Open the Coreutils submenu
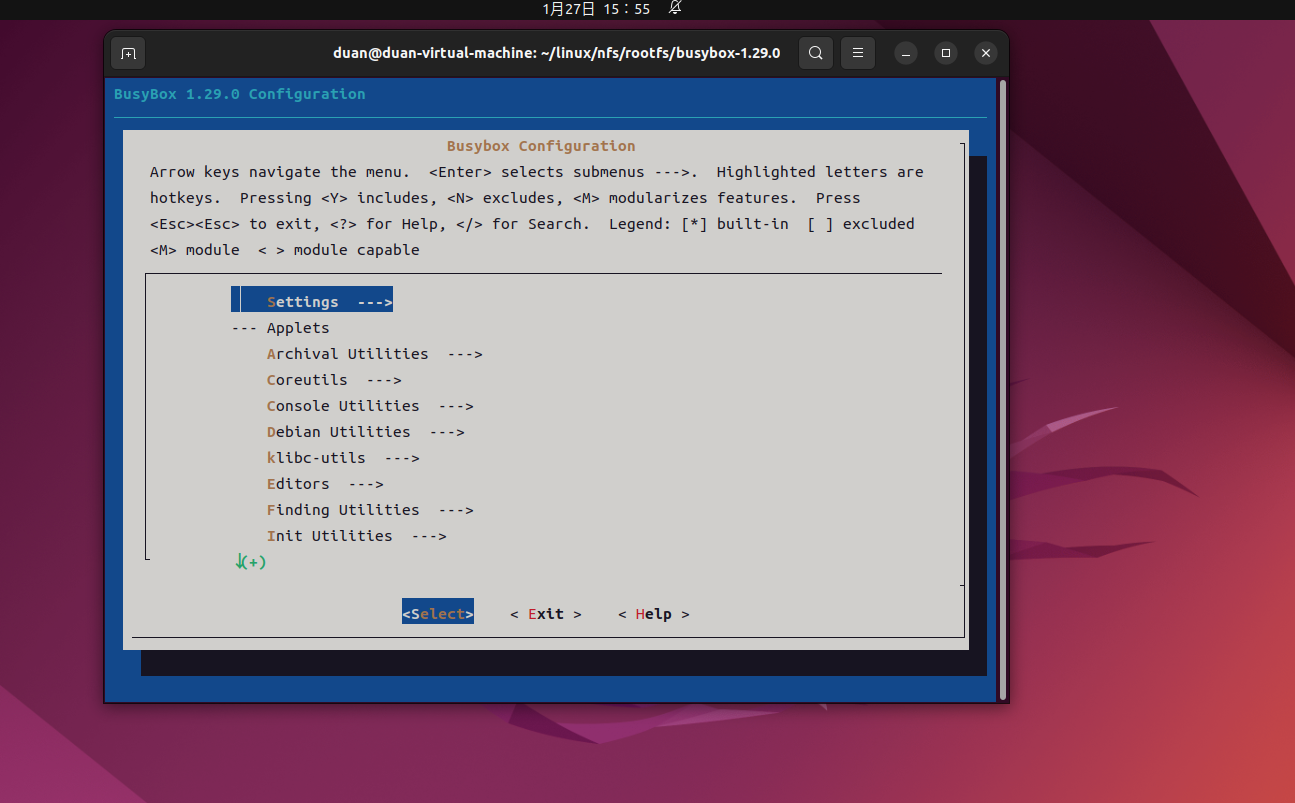The height and width of the screenshot is (803, 1295). (x=307, y=379)
